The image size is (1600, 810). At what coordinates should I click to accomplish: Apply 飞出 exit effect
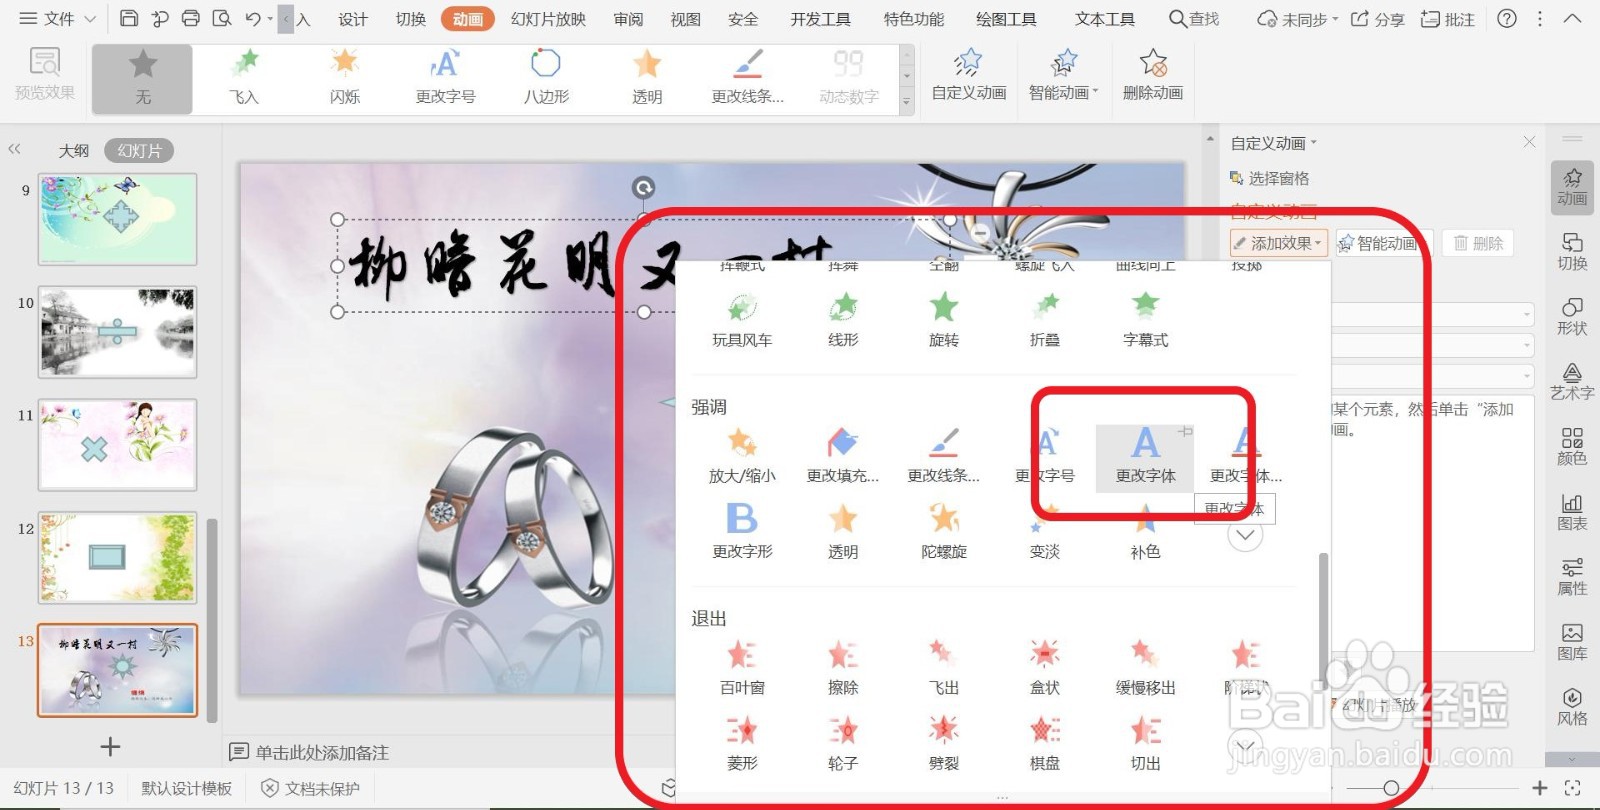(944, 668)
